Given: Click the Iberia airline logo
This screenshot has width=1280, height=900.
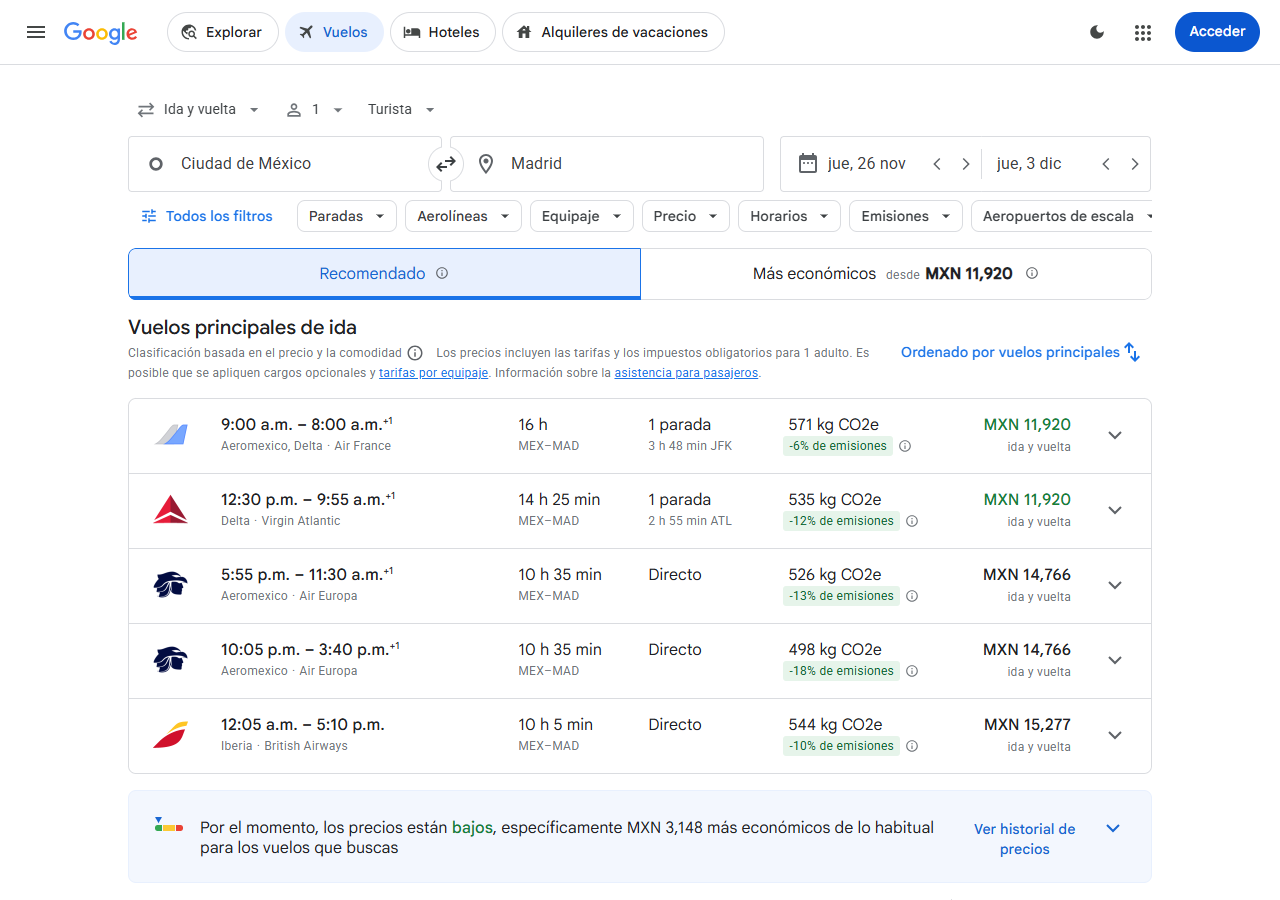Looking at the screenshot, I should tap(171, 735).
